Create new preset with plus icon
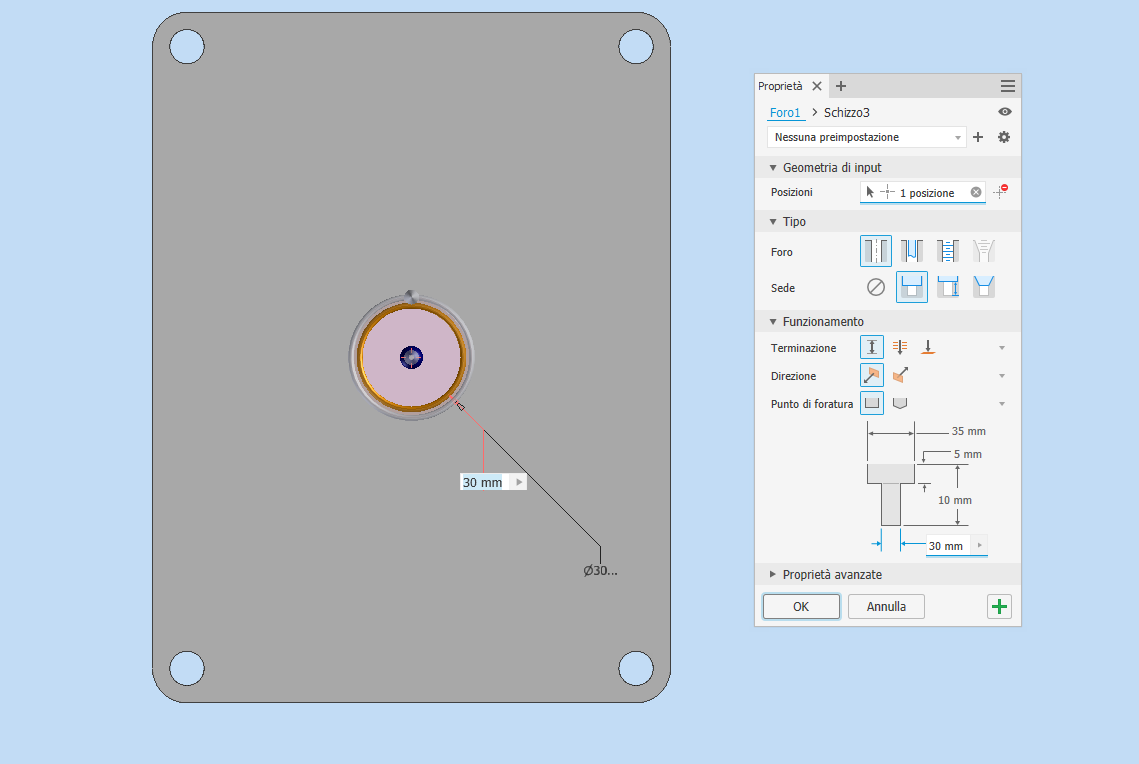This screenshot has width=1139, height=764. (x=978, y=137)
